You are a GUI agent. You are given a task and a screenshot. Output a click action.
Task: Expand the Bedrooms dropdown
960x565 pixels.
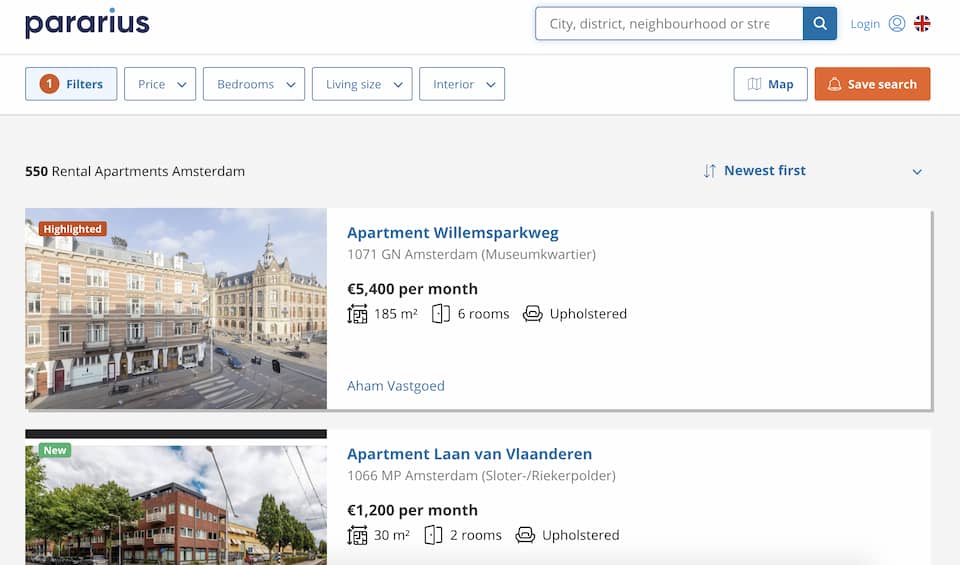(254, 84)
